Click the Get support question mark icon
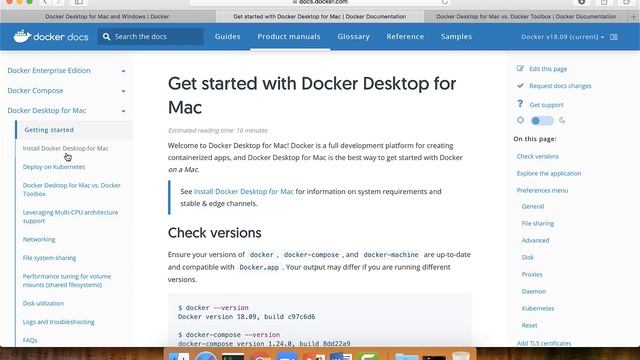Screen dimensions: 640x360 (x=520, y=104)
